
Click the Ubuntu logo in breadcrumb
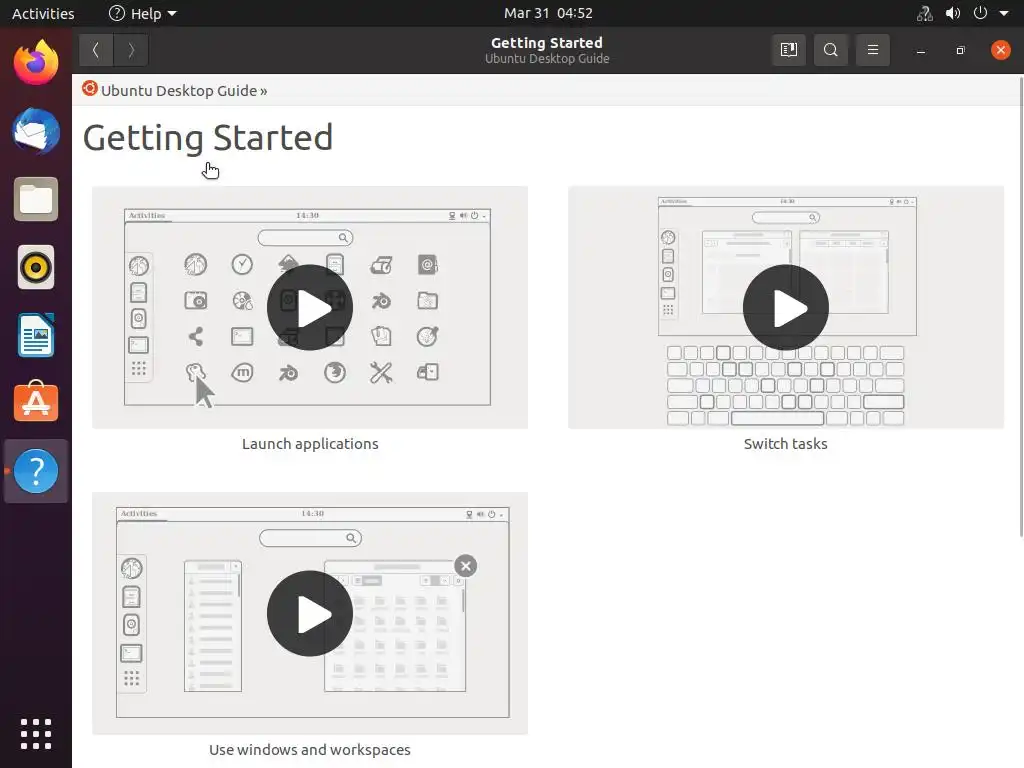tap(90, 89)
